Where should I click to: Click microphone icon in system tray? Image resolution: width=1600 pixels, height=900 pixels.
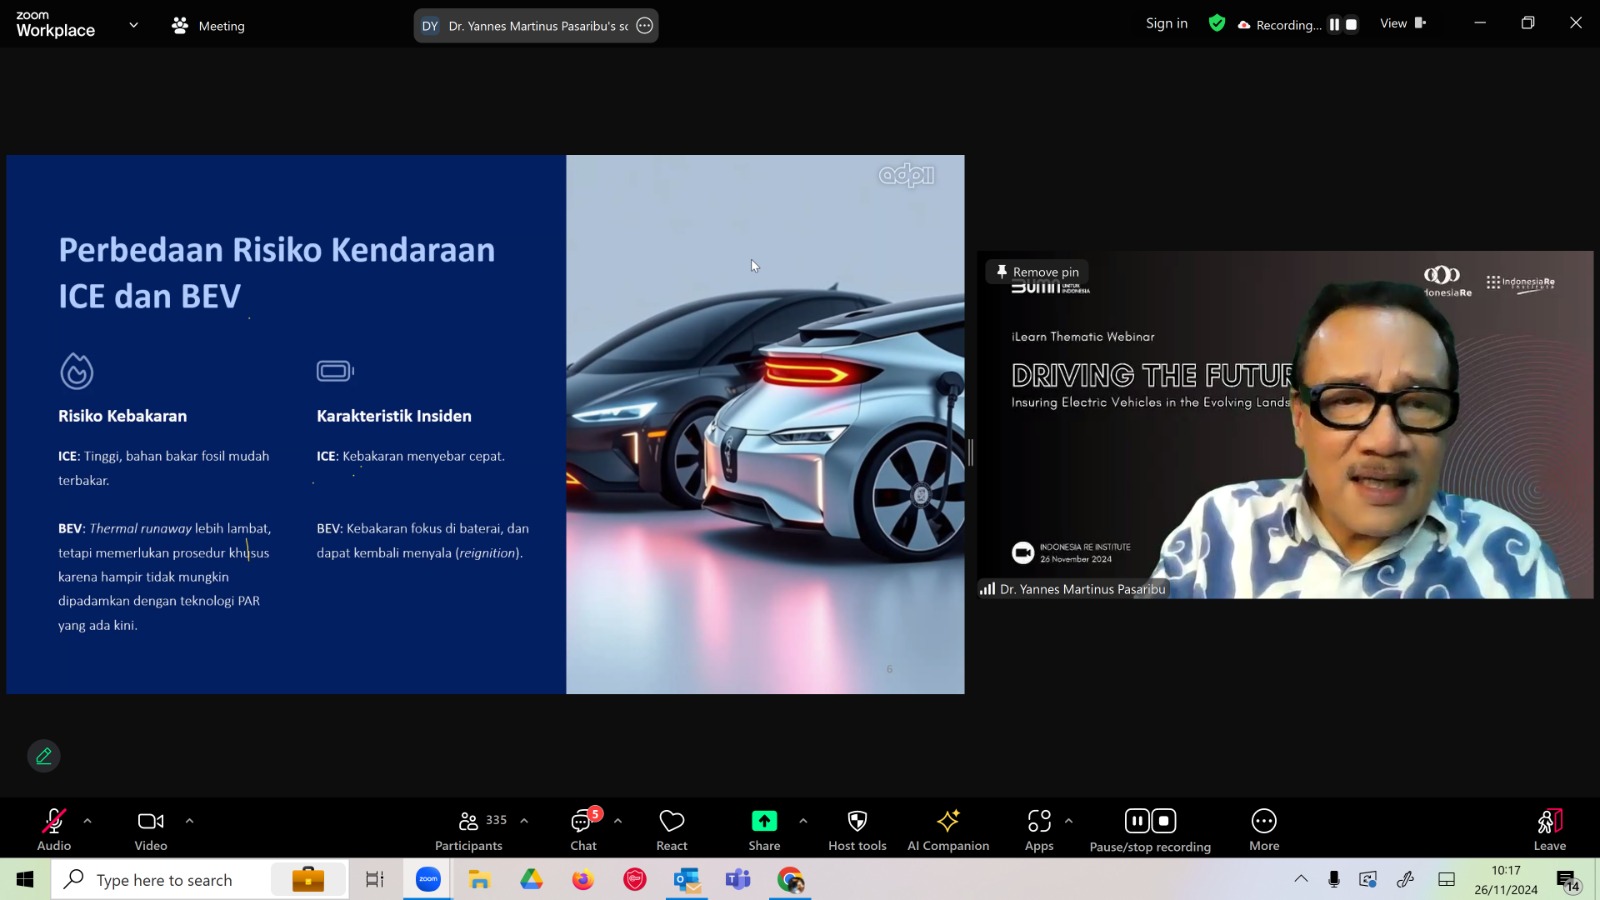[x=1334, y=879]
